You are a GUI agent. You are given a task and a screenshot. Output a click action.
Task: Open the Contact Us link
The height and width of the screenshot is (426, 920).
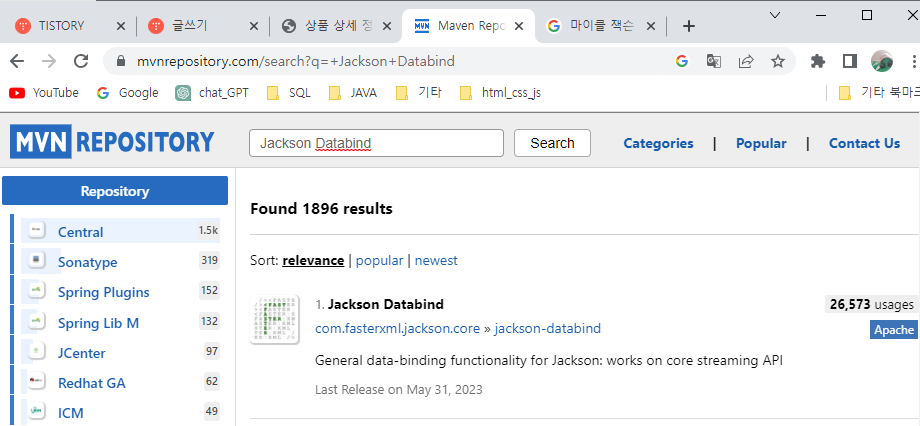click(x=864, y=144)
